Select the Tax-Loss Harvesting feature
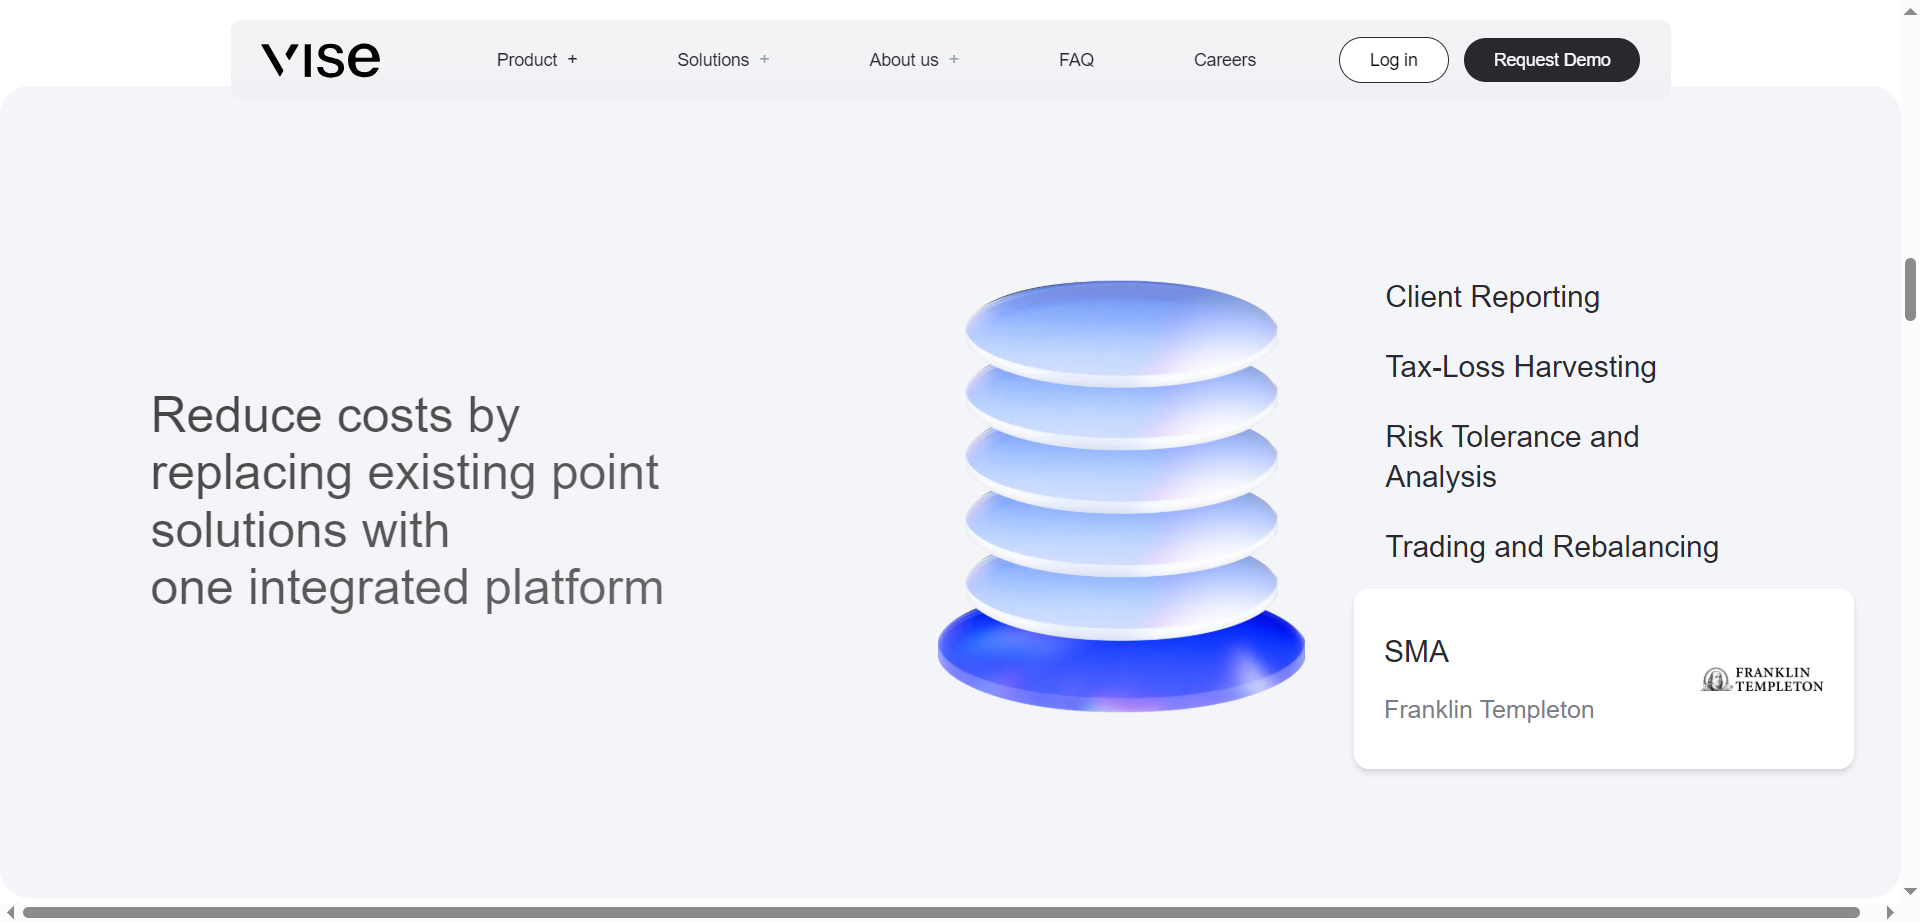Image resolution: width=1920 pixels, height=922 pixels. point(1520,366)
